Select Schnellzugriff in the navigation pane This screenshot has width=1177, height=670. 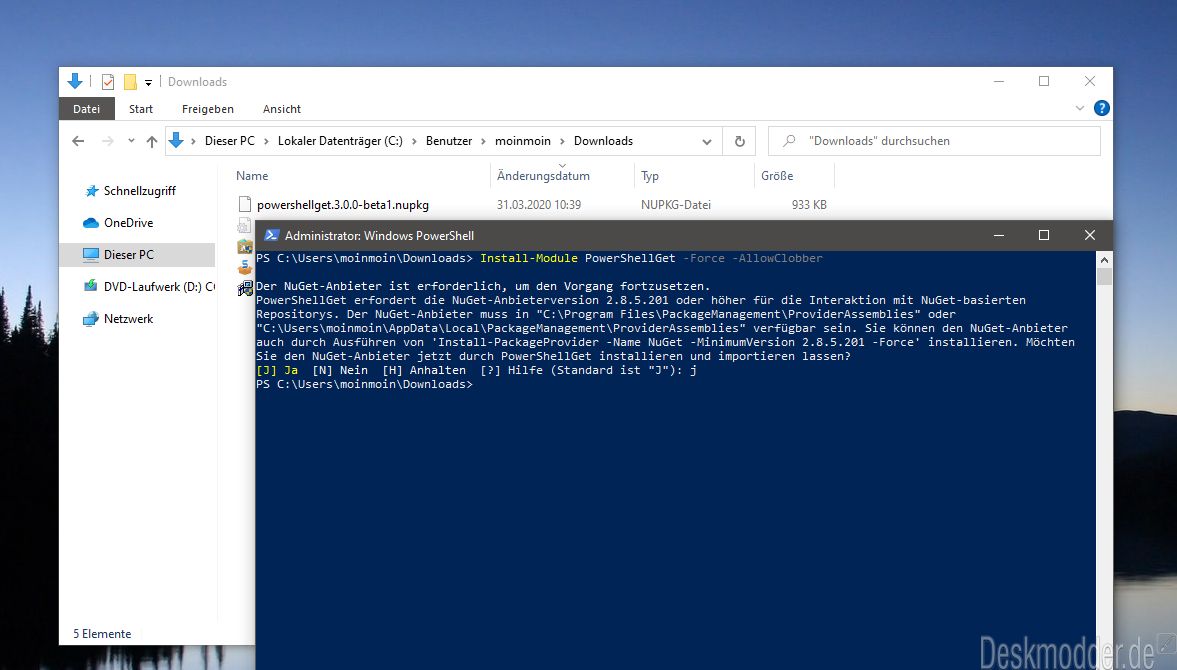tap(140, 191)
